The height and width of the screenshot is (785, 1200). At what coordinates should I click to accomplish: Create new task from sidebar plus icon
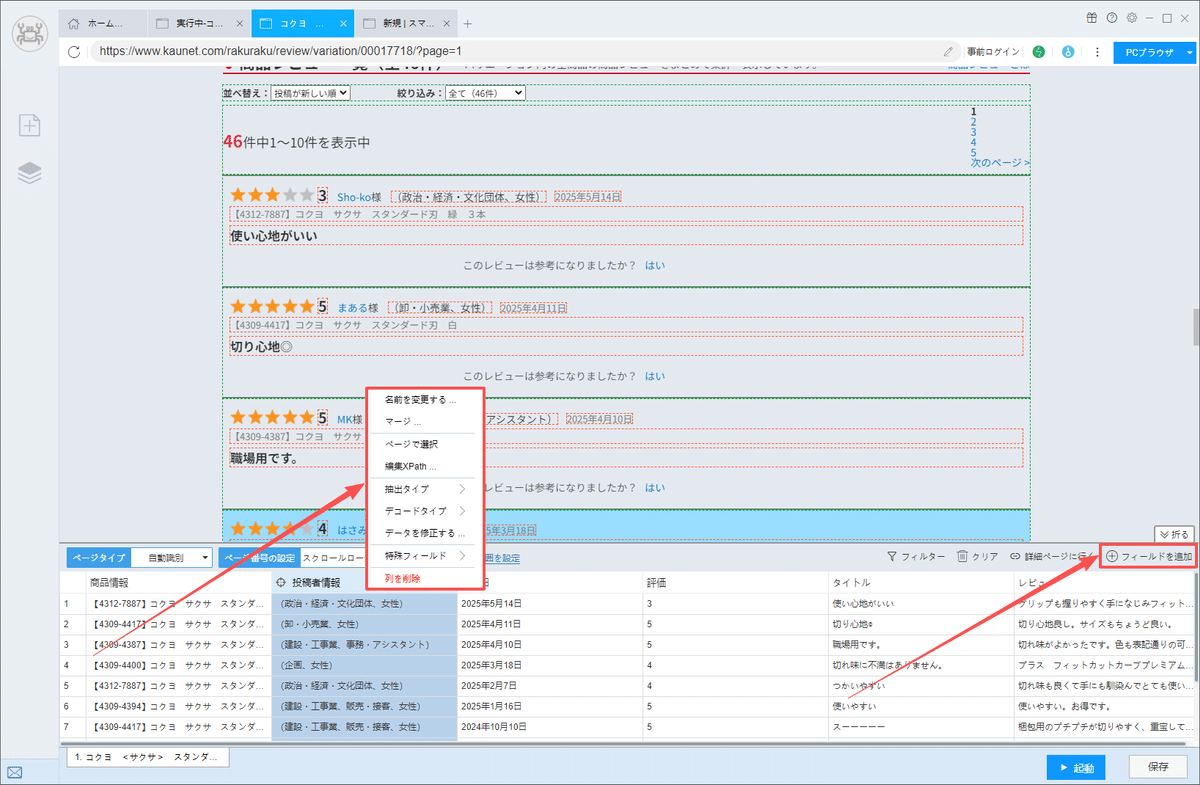(x=29, y=125)
